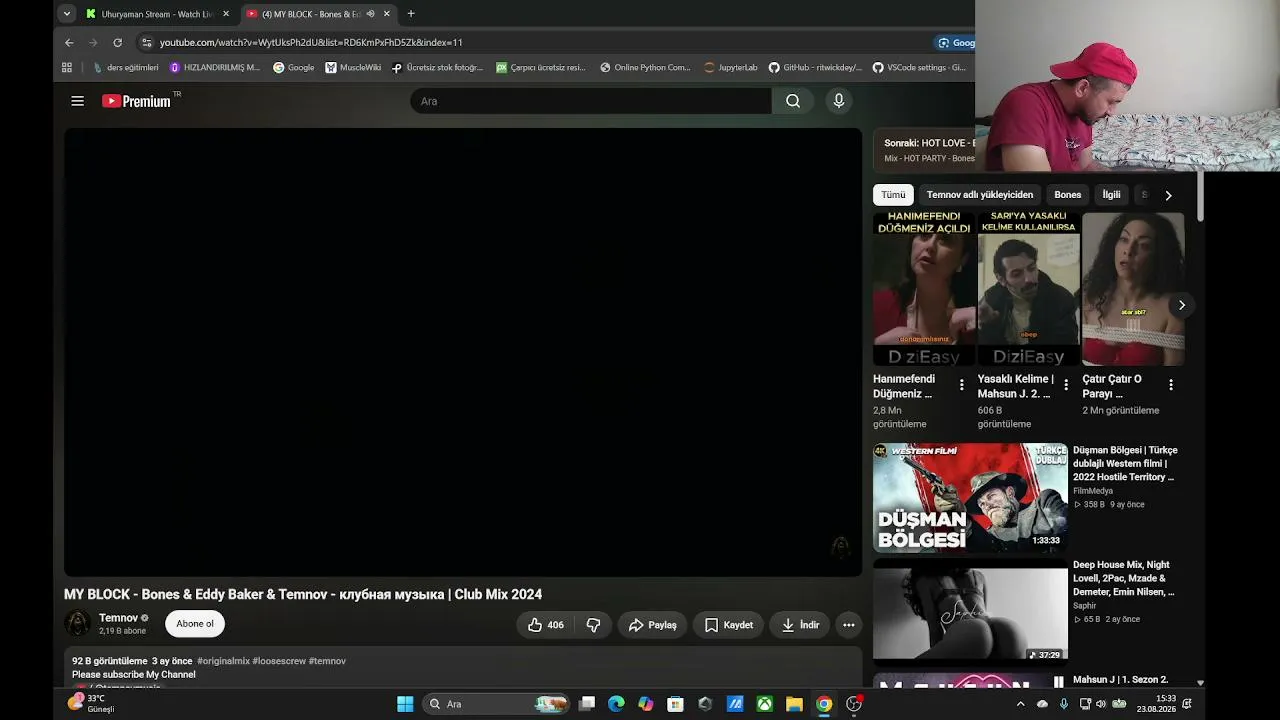Close the MY BLOCK YouTube tab
This screenshot has width=1280, height=720.
click(387, 14)
